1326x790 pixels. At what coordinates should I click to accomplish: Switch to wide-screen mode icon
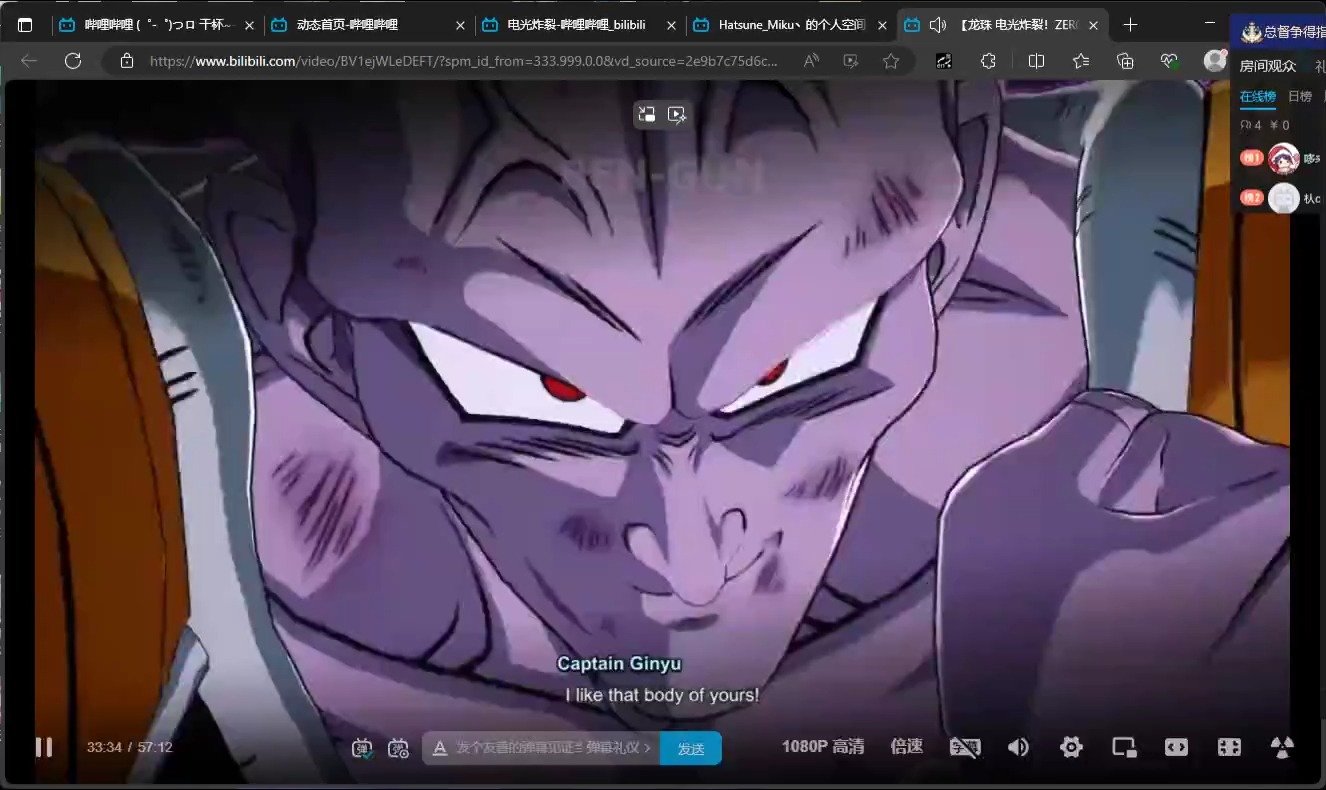point(1177,747)
